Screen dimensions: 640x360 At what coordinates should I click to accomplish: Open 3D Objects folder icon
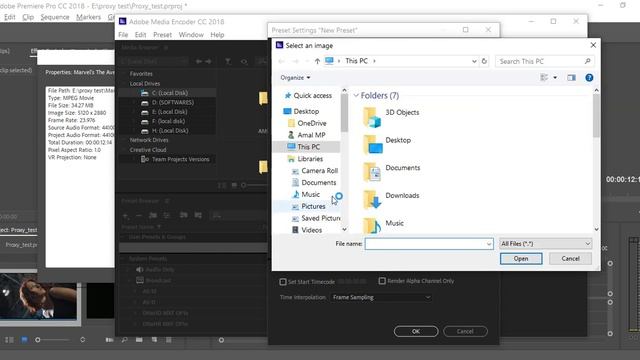point(372,117)
